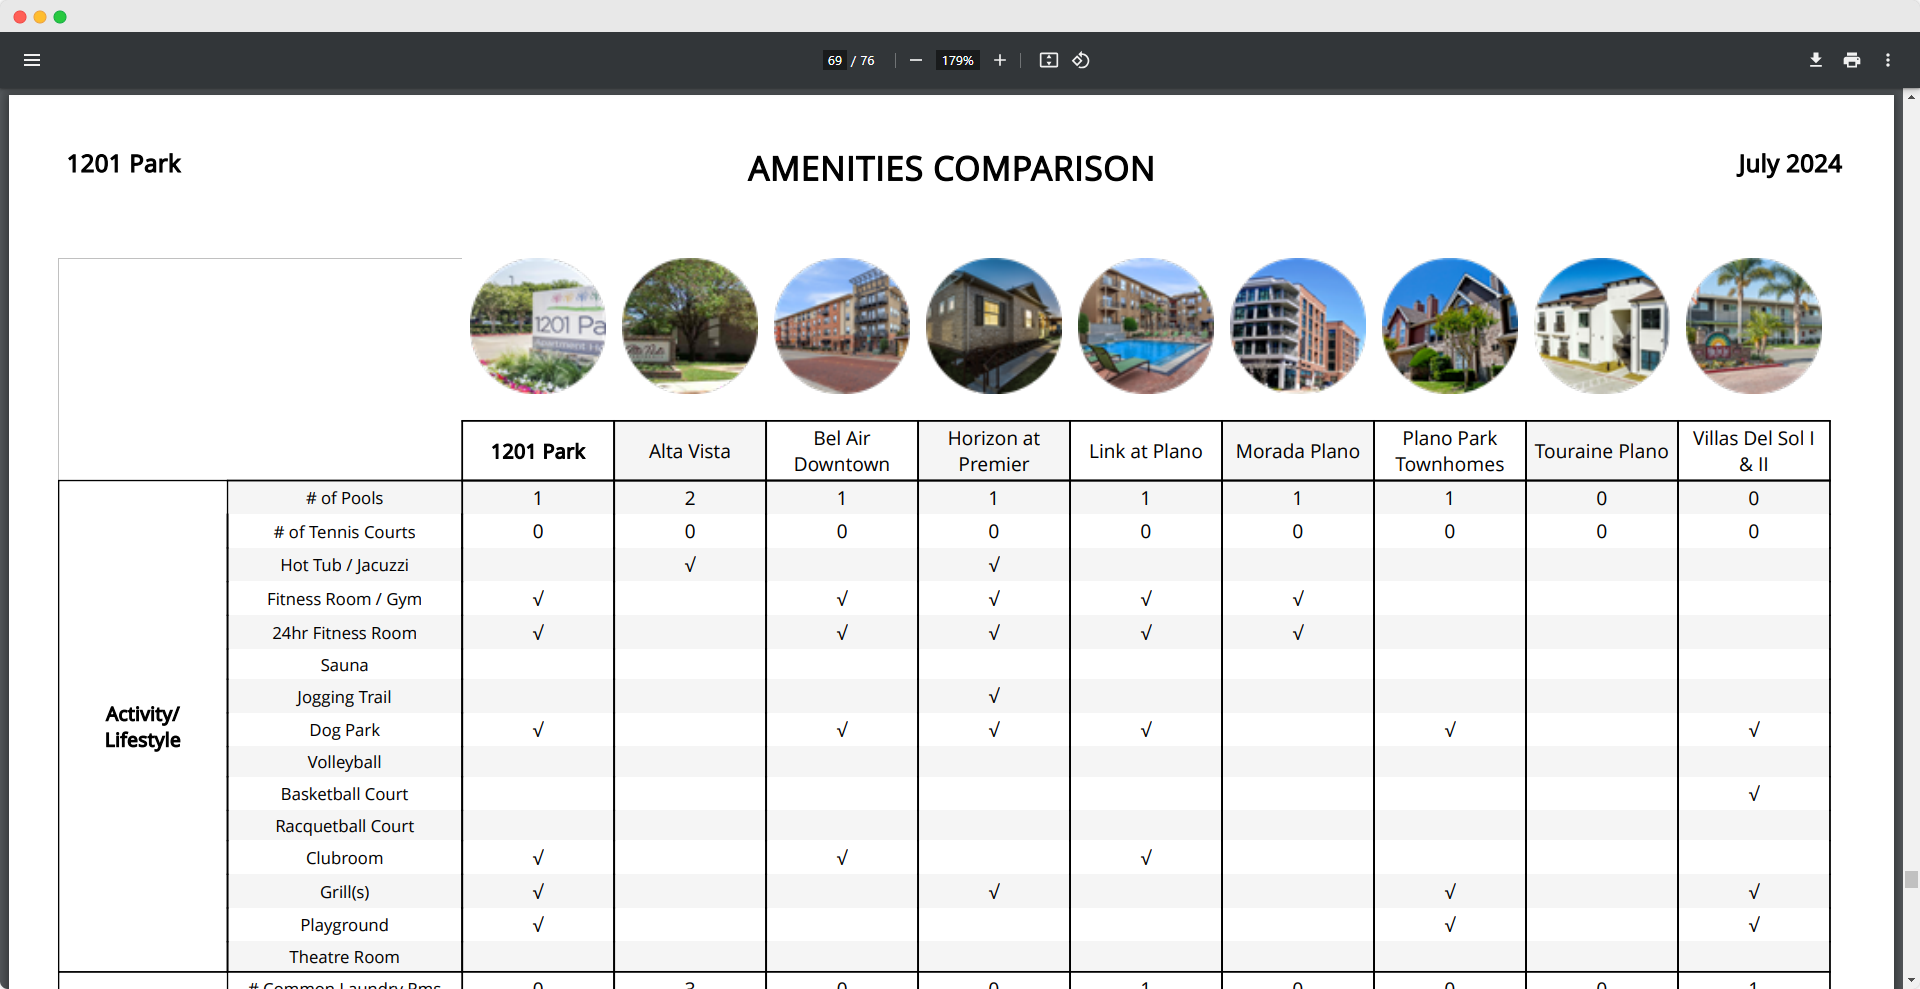The width and height of the screenshot is (1920, 989).
Task: Click Touraine Plano's pool count of 0
Action: 1602,498
